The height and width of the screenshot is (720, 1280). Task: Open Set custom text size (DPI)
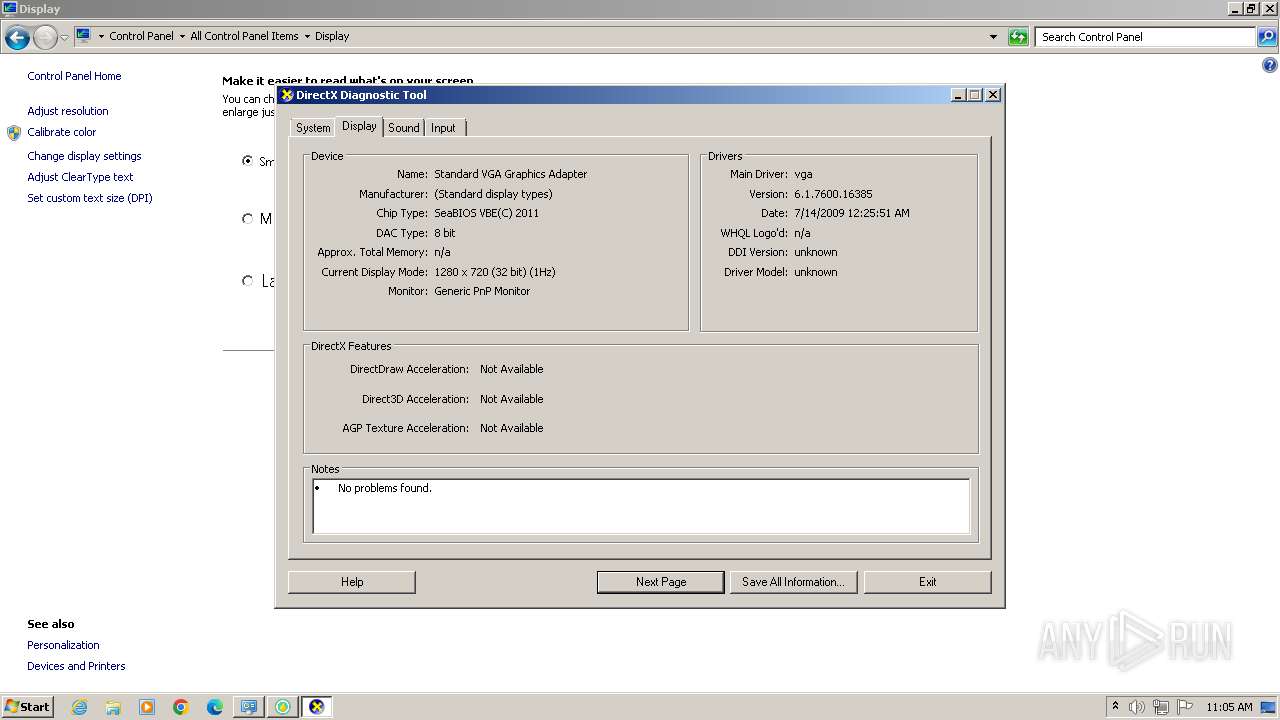click(x=90, y=198)
